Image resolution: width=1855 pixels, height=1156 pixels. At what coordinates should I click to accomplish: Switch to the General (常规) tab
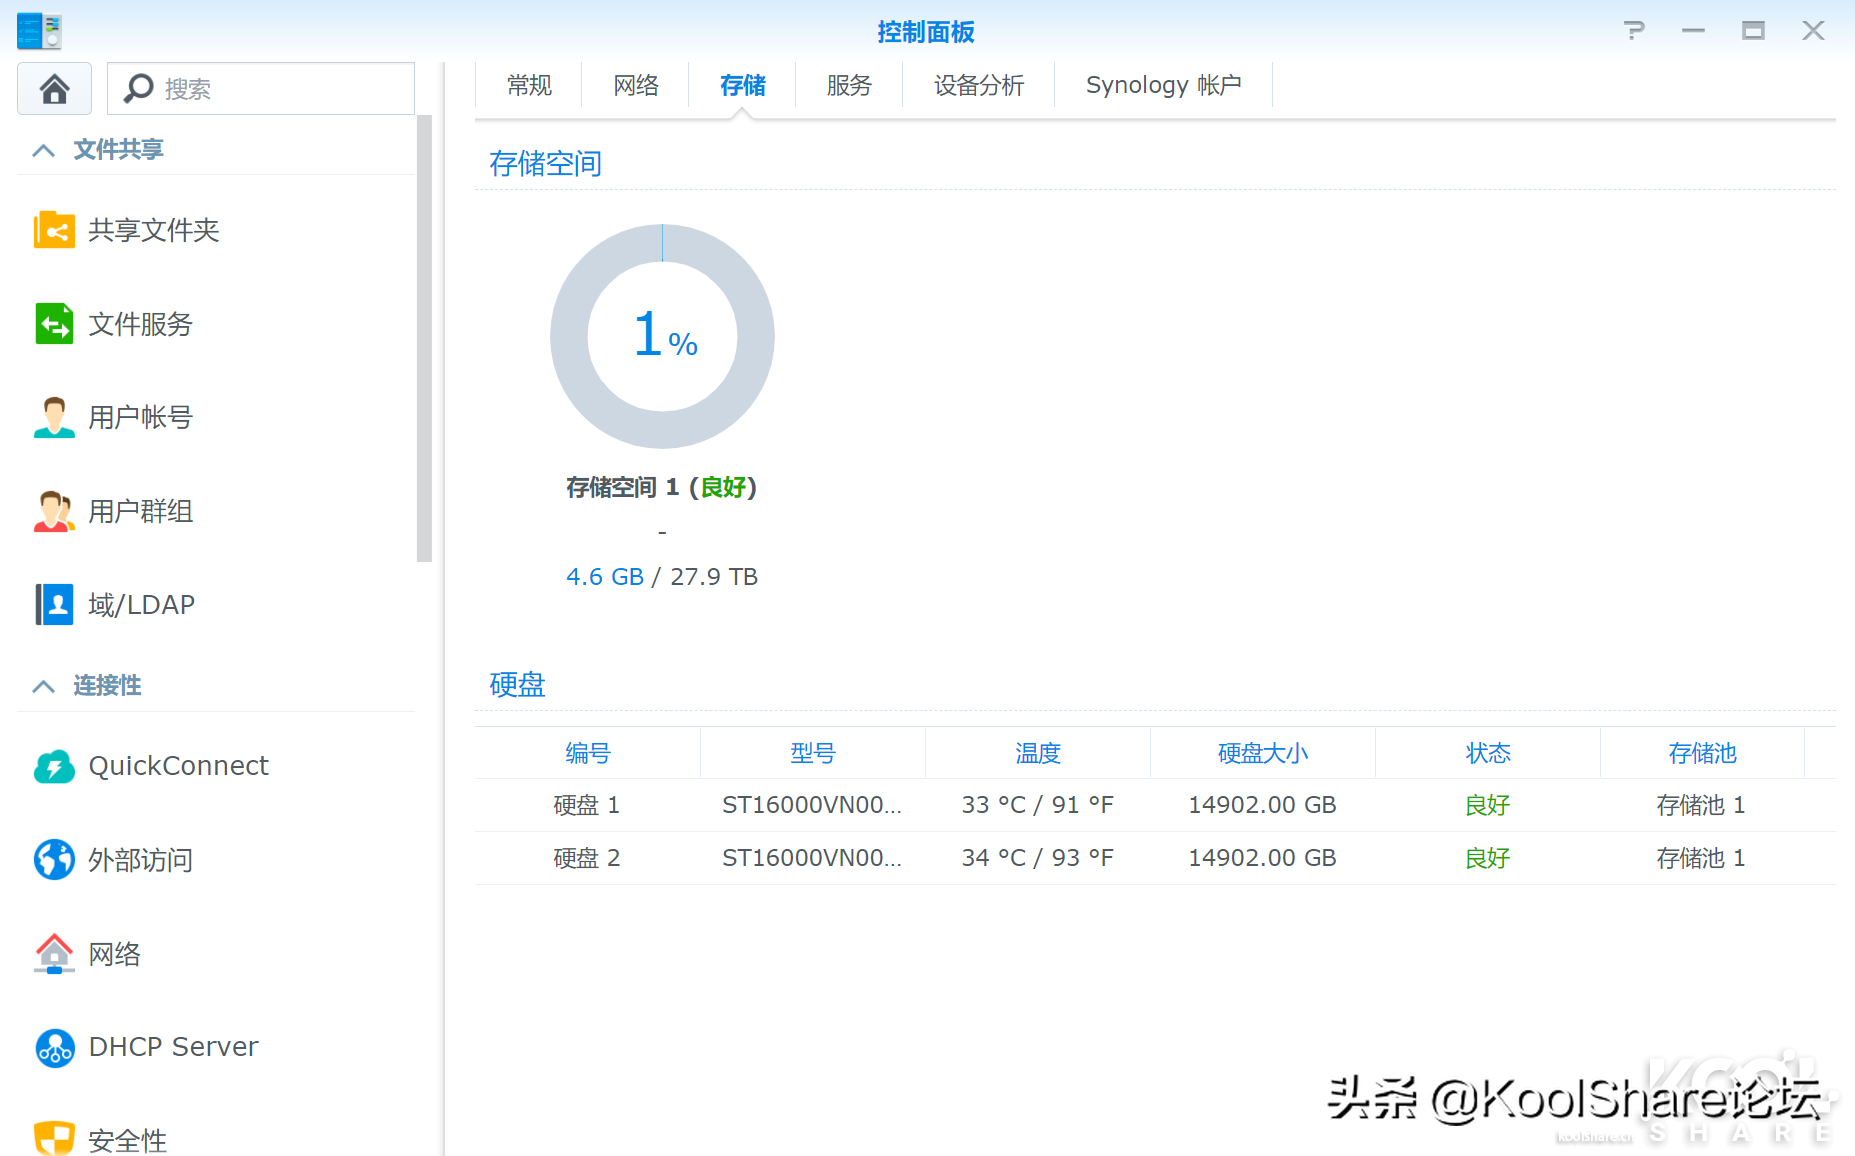[x=529, y=86]
